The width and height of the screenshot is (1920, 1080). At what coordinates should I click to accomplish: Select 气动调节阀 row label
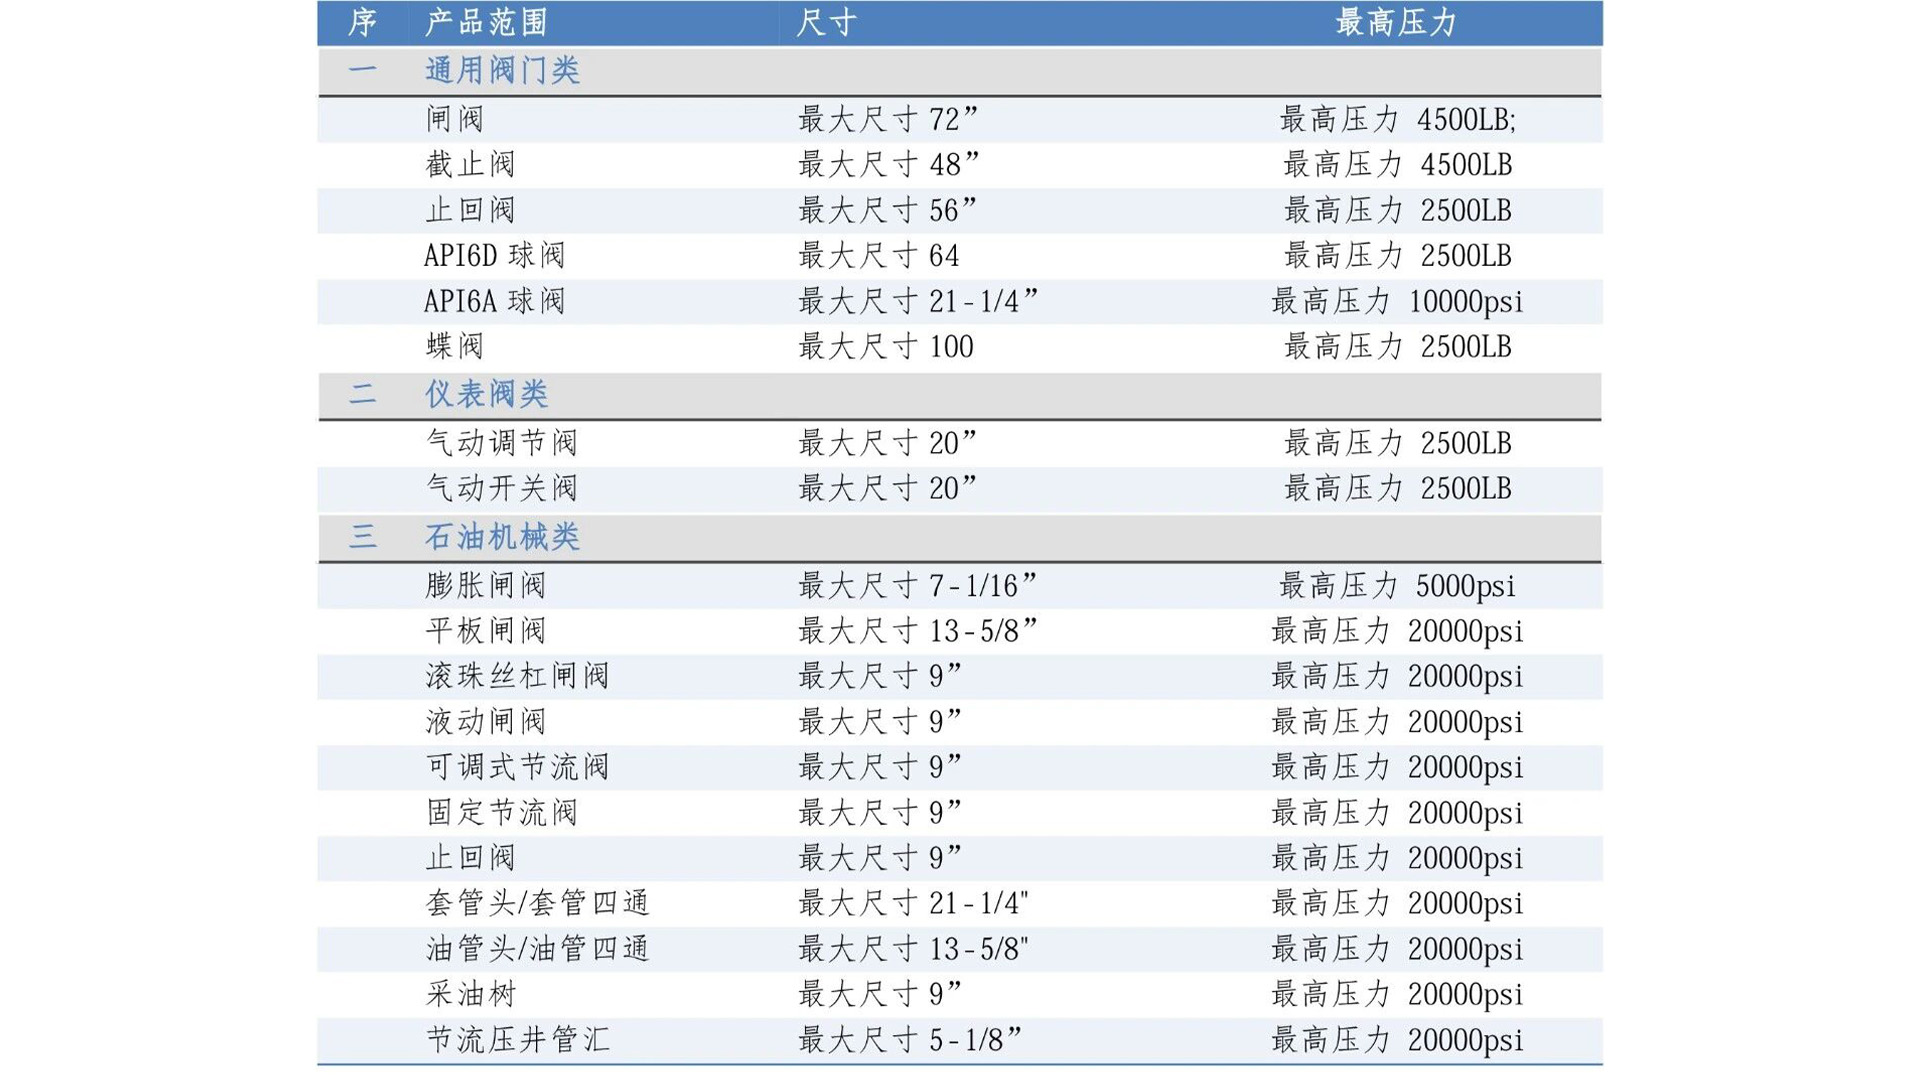tap(502, 442)
